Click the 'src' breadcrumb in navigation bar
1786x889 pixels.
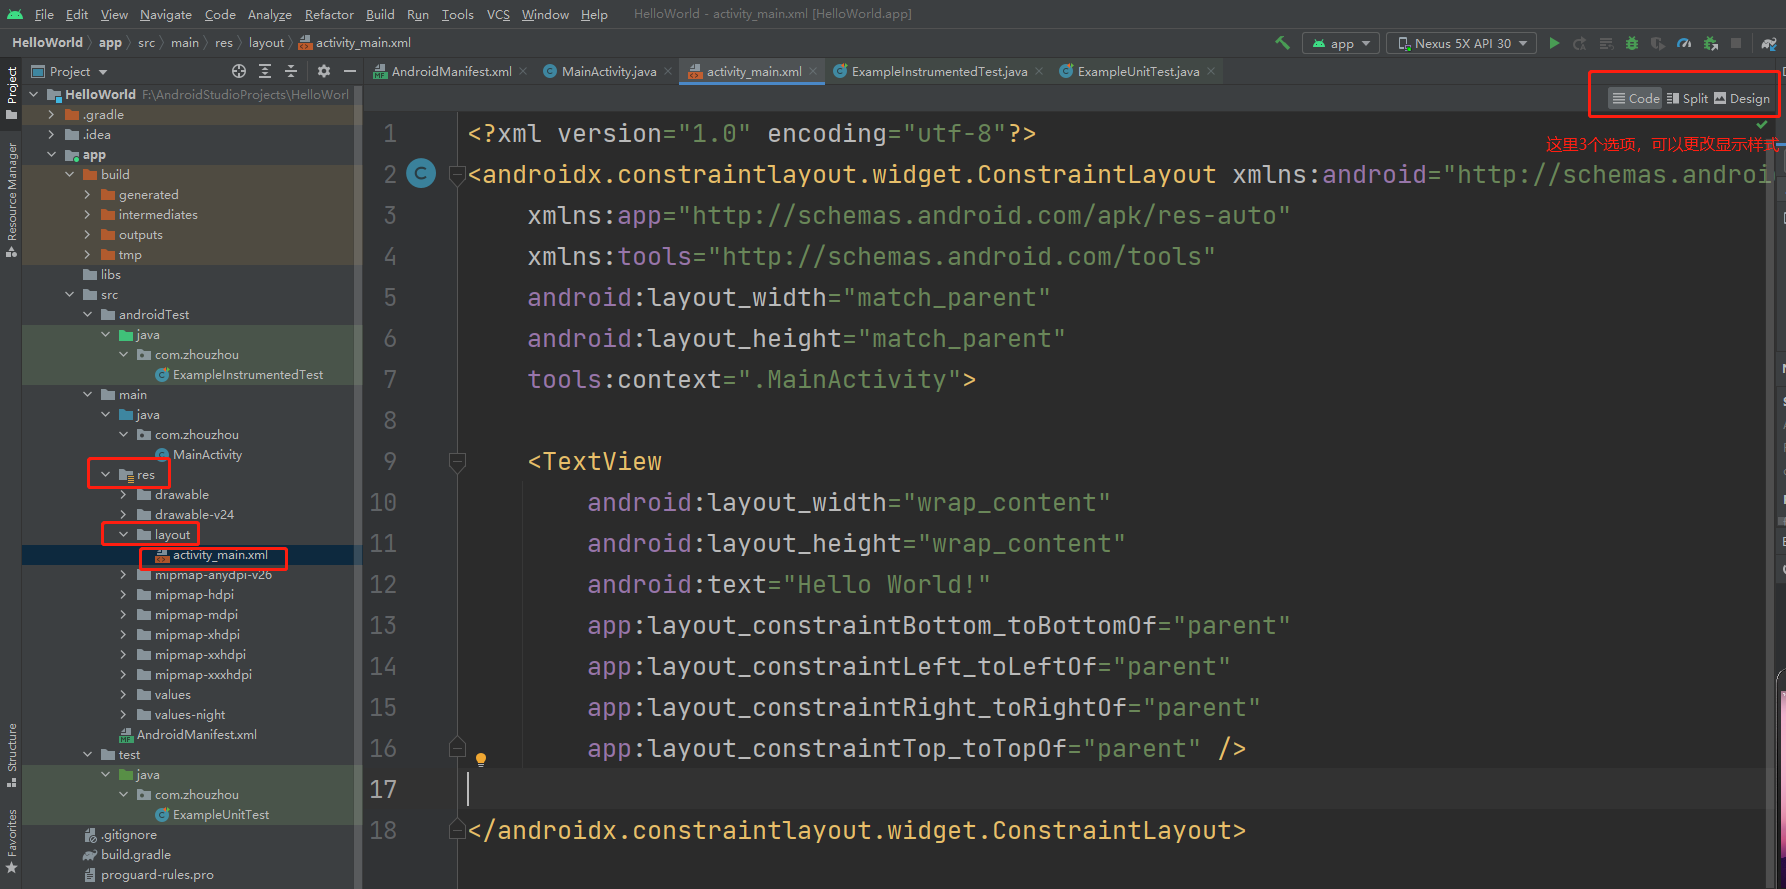pyautogui.click(x=146, y=43)
